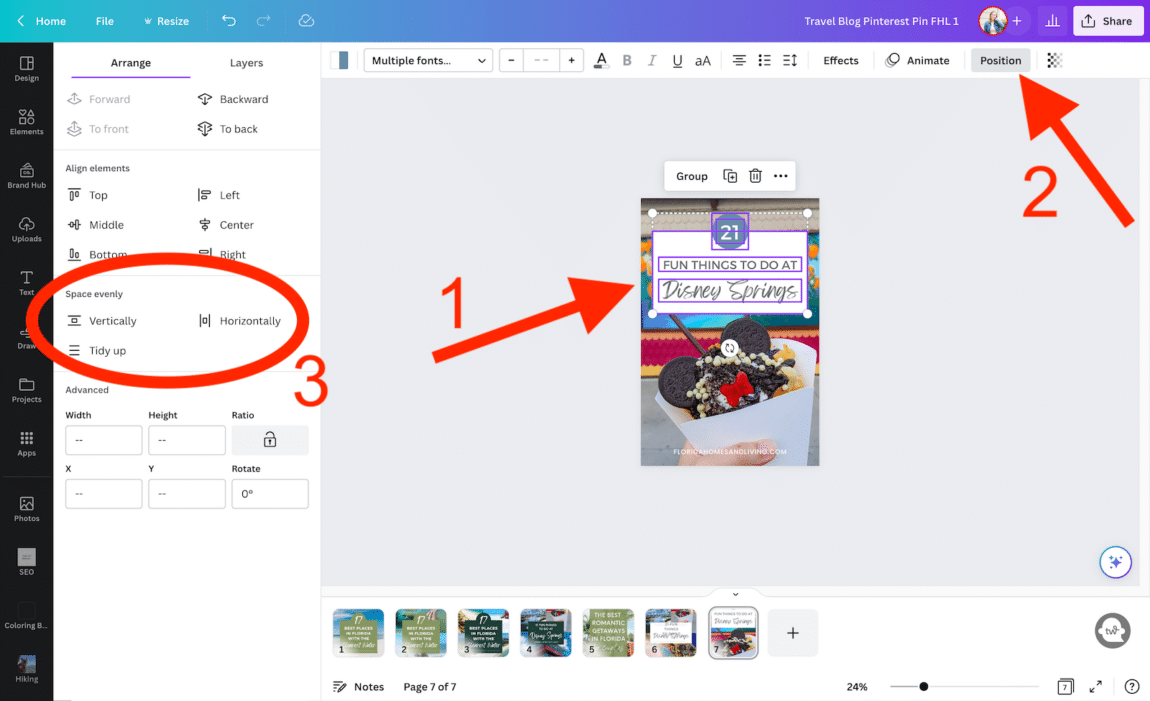Open the Uploads panel
The width and height of the screenshot is (1150, 701).
pos(26,227)
